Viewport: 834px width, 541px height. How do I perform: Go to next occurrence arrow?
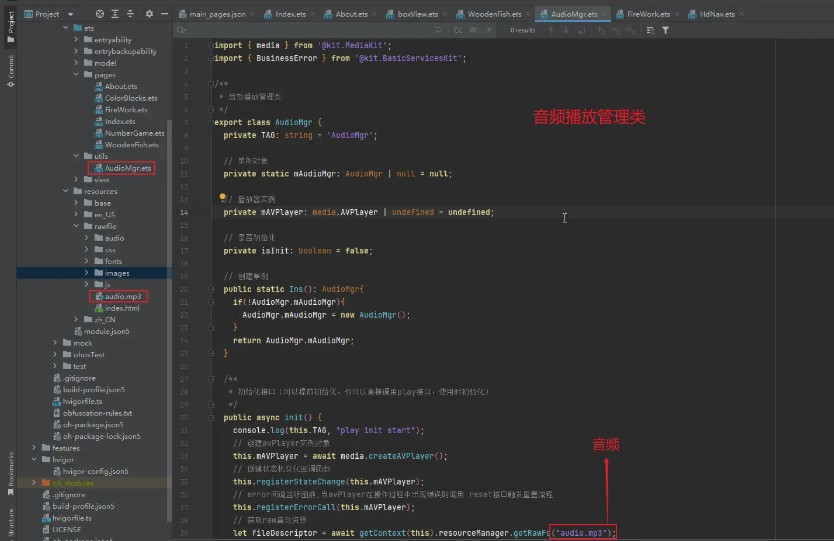566,30
